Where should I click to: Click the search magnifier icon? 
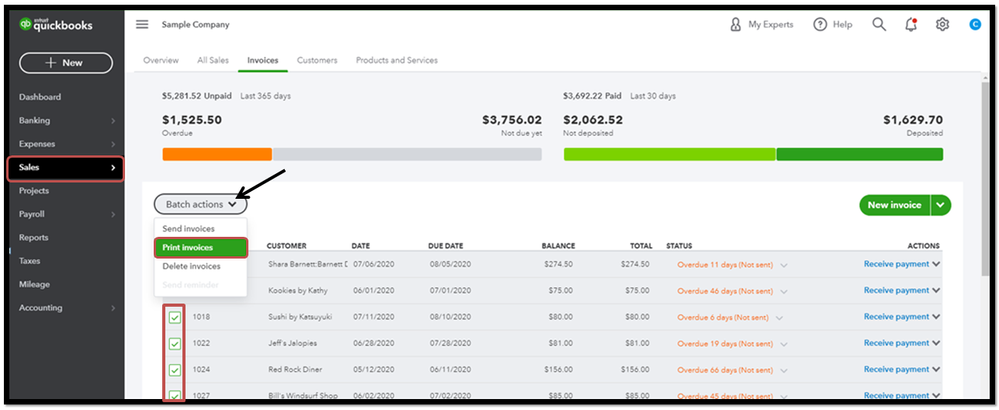coord(879,24)
